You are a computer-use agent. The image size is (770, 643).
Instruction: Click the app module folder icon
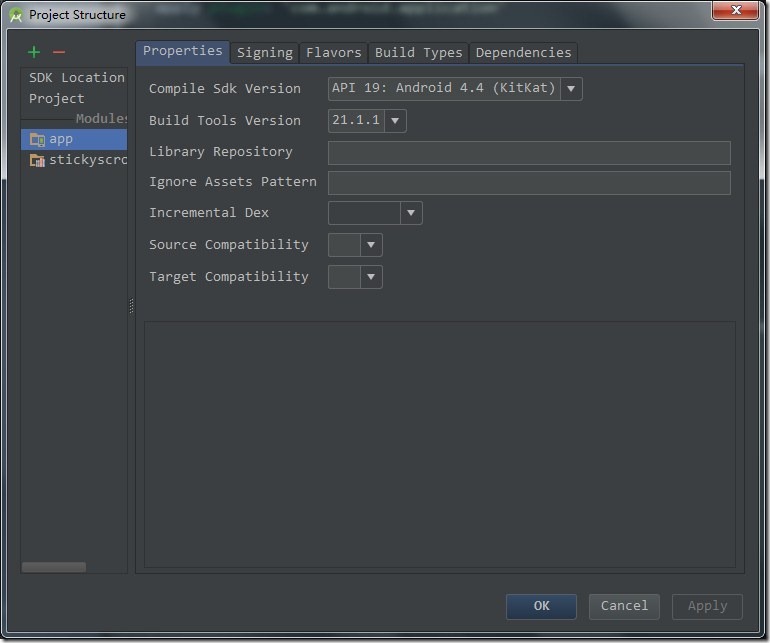click(37, 139)
